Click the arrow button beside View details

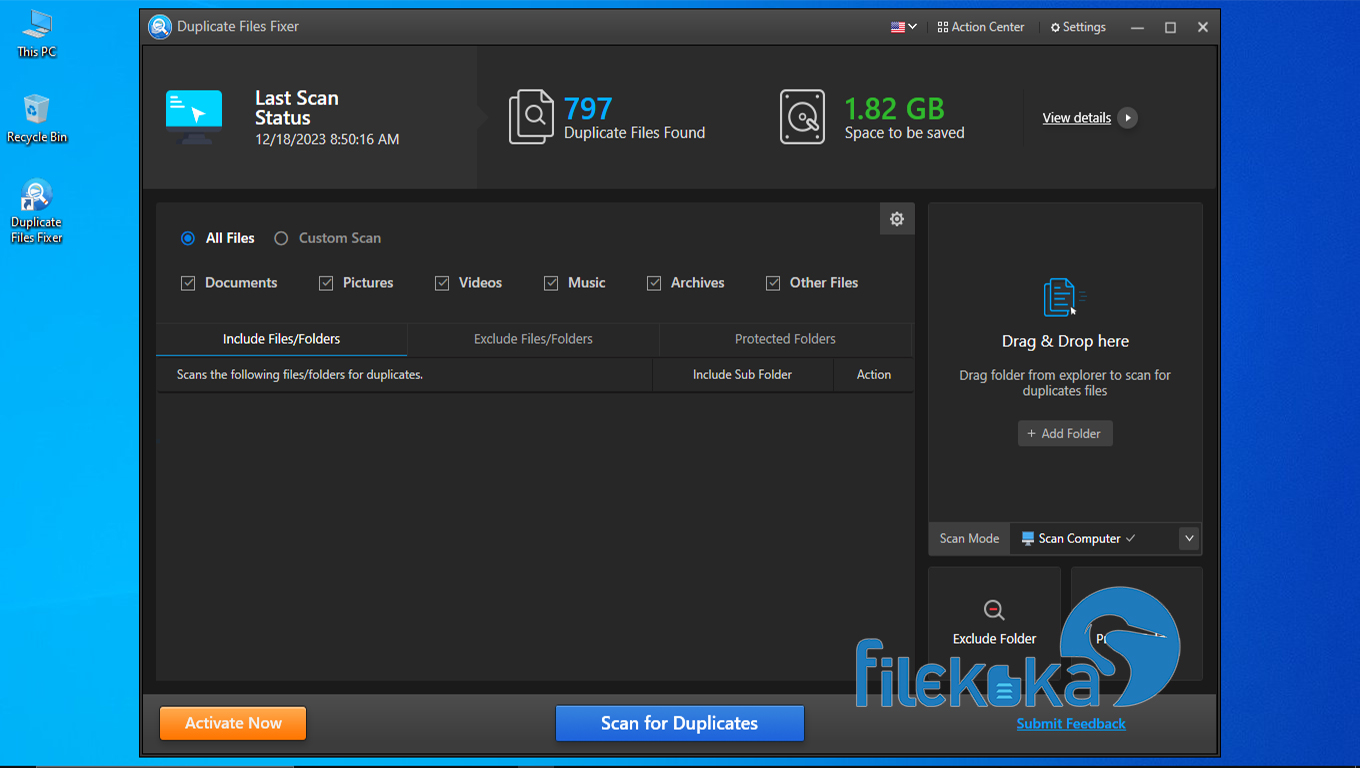1128,118
